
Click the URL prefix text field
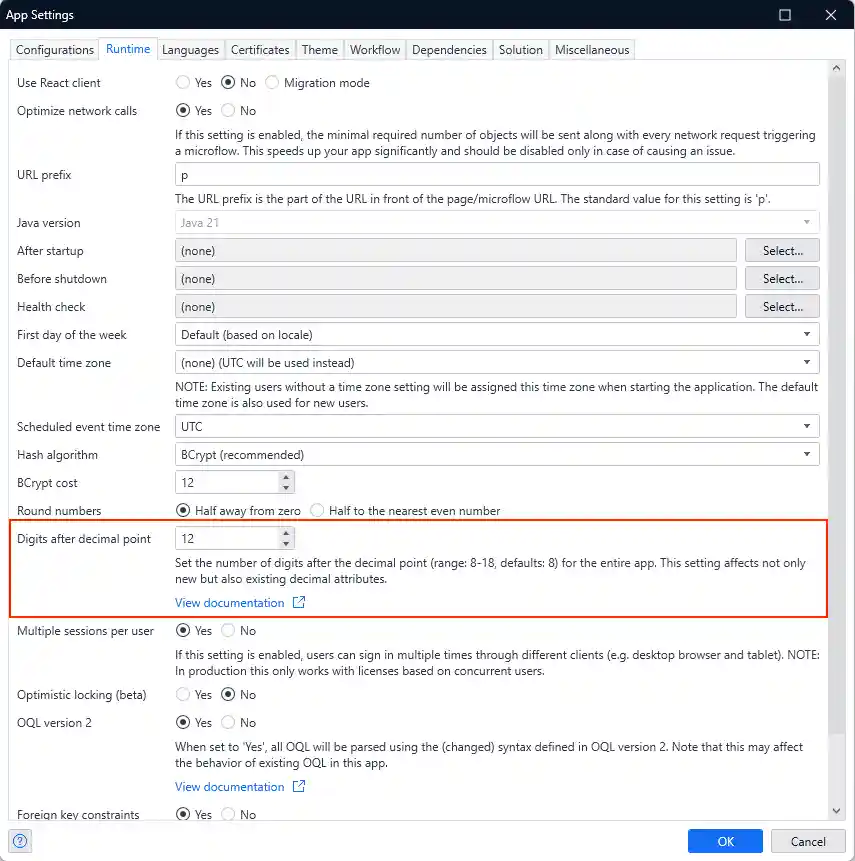click(x=497, y=175)
